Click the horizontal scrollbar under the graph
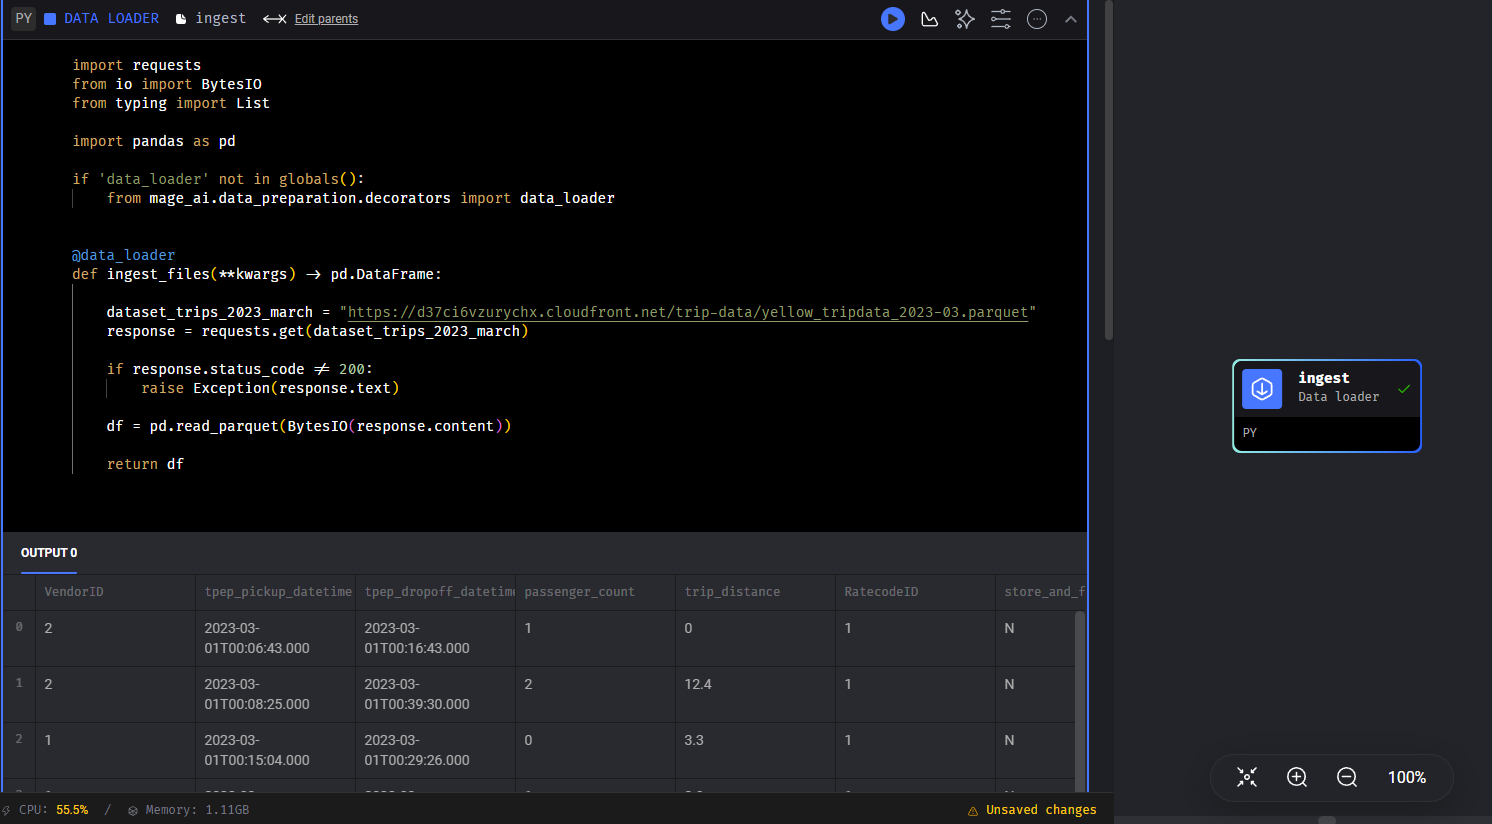The height and width of the screenshot is (824, 1492). pyautogui.click(x=1327, y=820)
